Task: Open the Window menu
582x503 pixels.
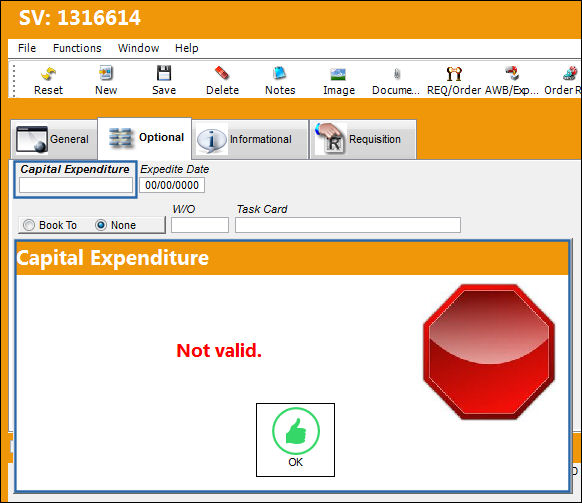Action: 138,48
